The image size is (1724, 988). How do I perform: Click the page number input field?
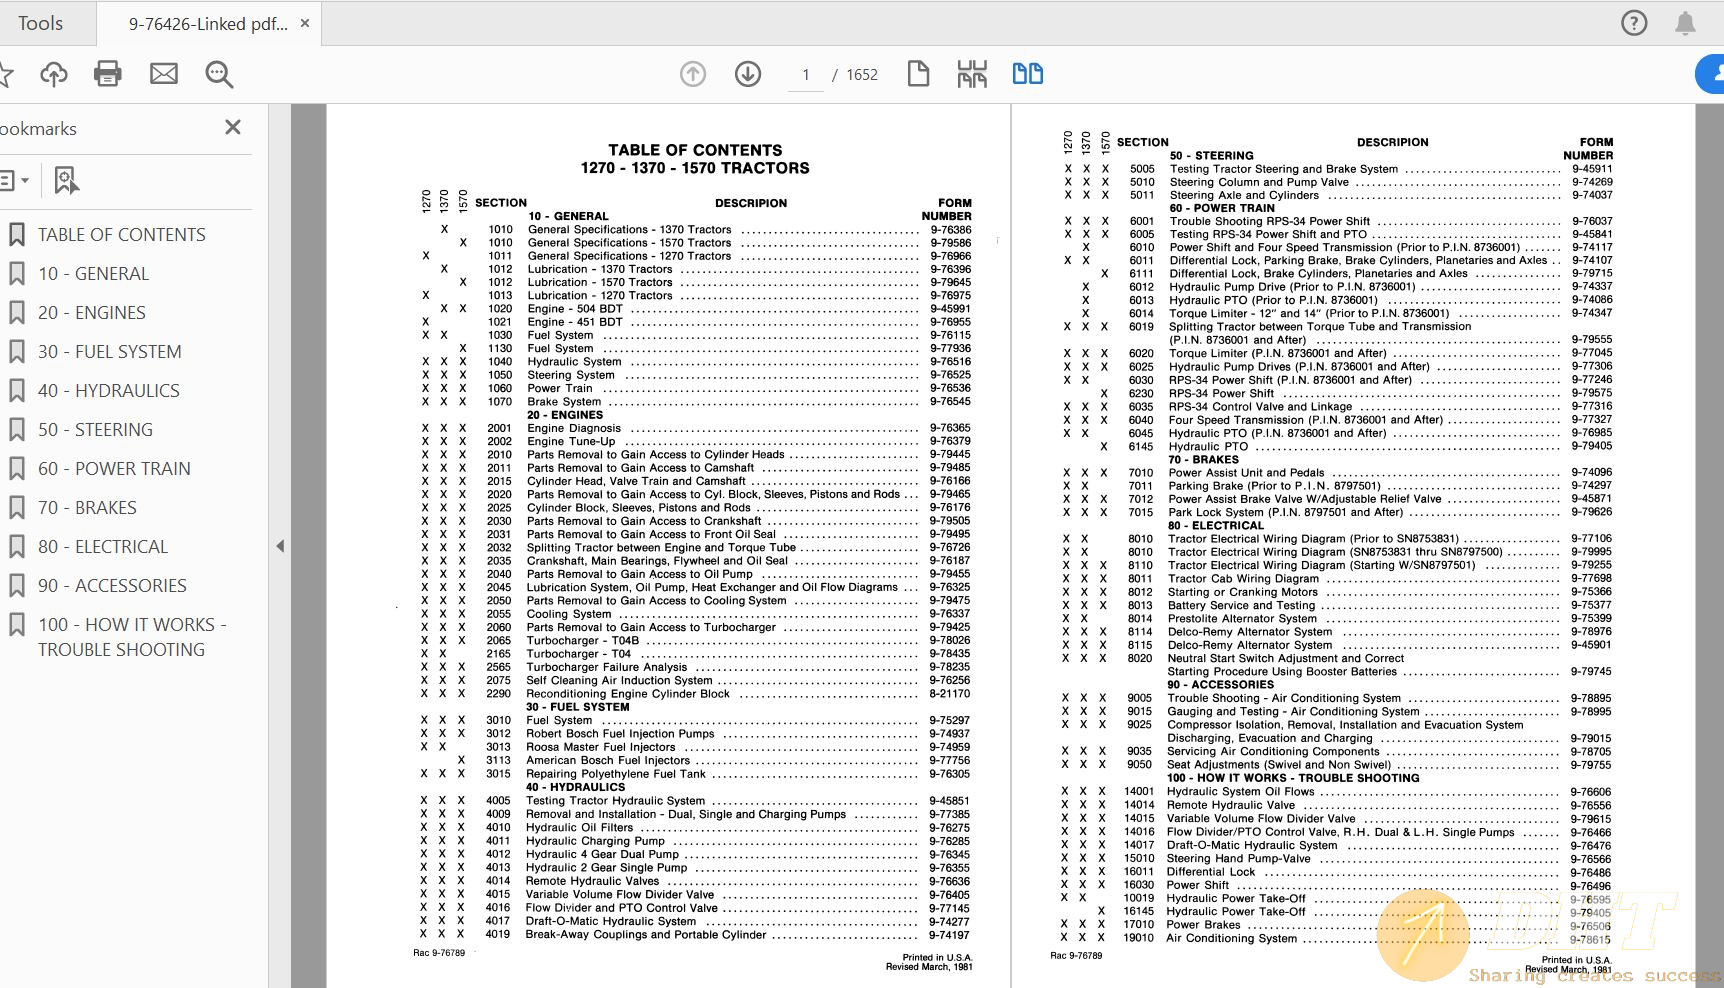[805, 73]
